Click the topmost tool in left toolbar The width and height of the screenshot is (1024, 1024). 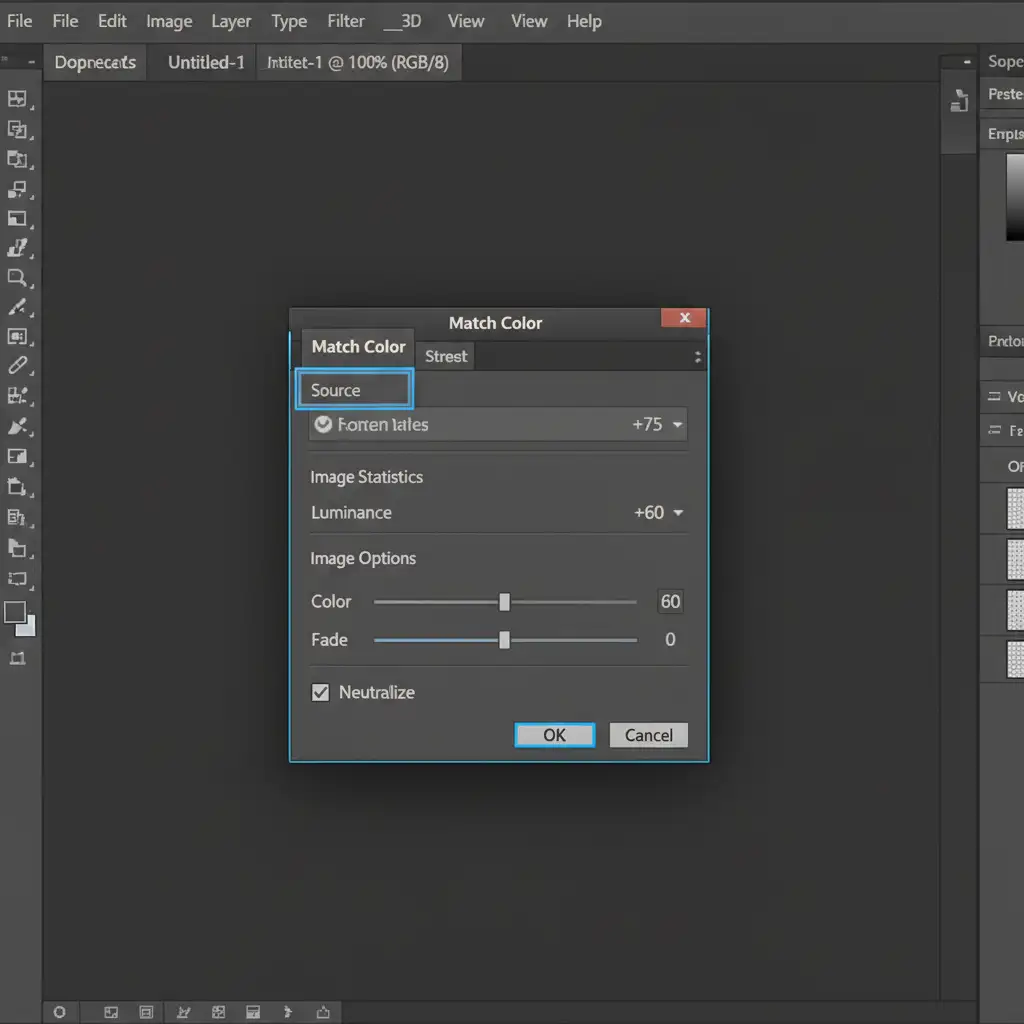point(17,99)
